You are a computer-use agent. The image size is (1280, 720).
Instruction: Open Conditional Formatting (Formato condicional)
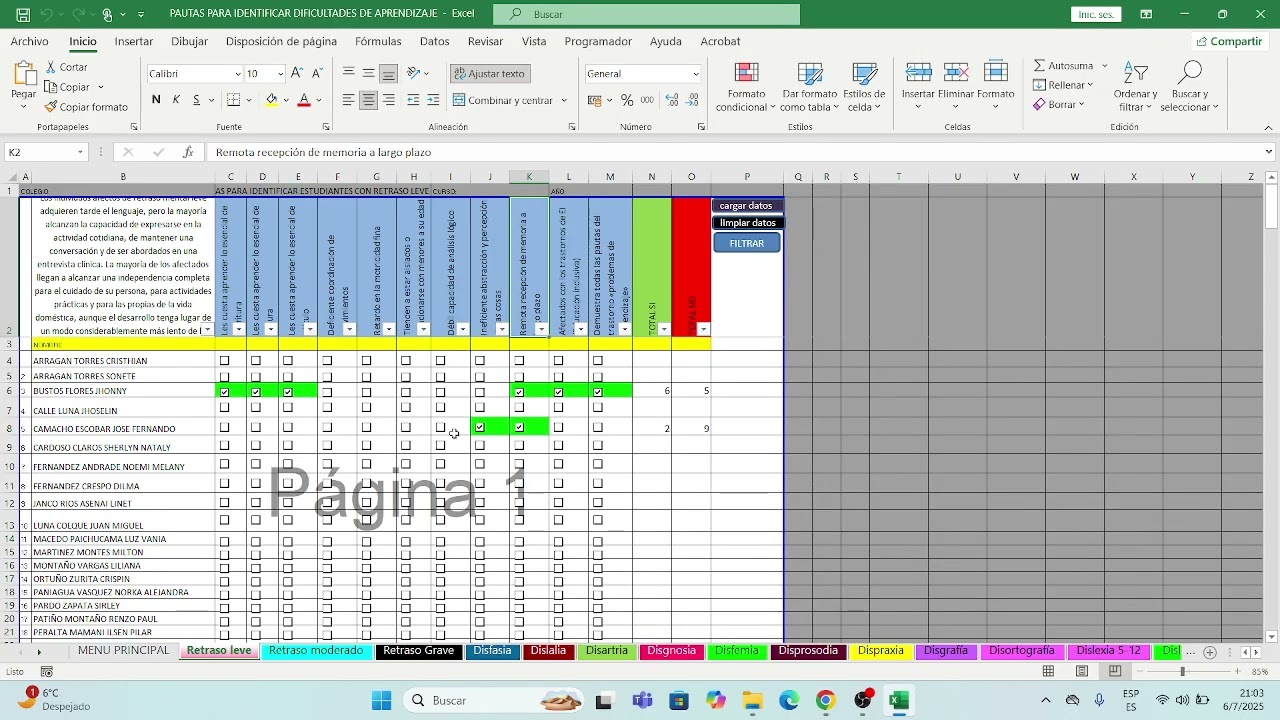pyautogui.click(x=746, y=88)
